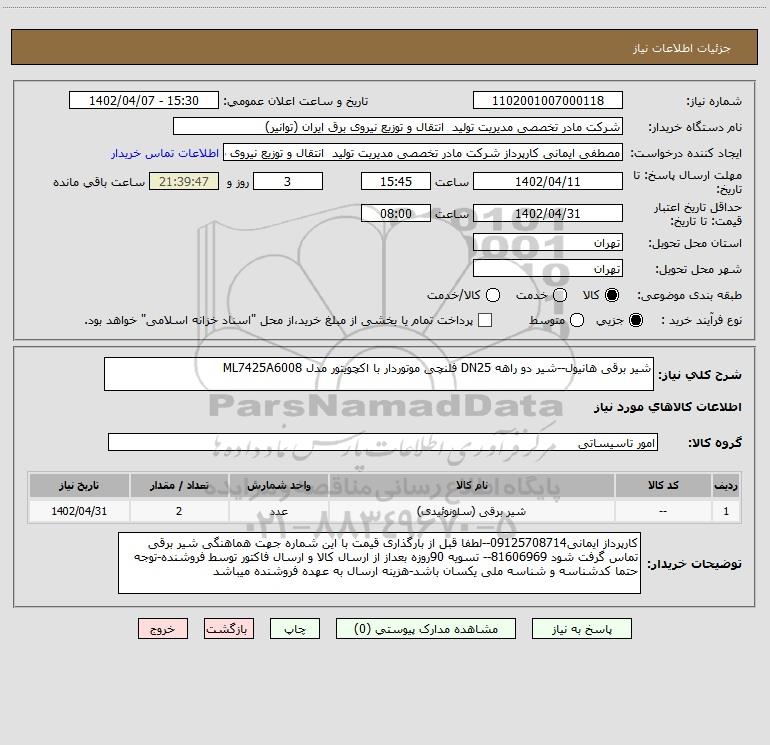Image resolution: width=770 pixels, height=745 pixels.
Task: Click the general description field with ML7425A6008
Action: [379, 374]
